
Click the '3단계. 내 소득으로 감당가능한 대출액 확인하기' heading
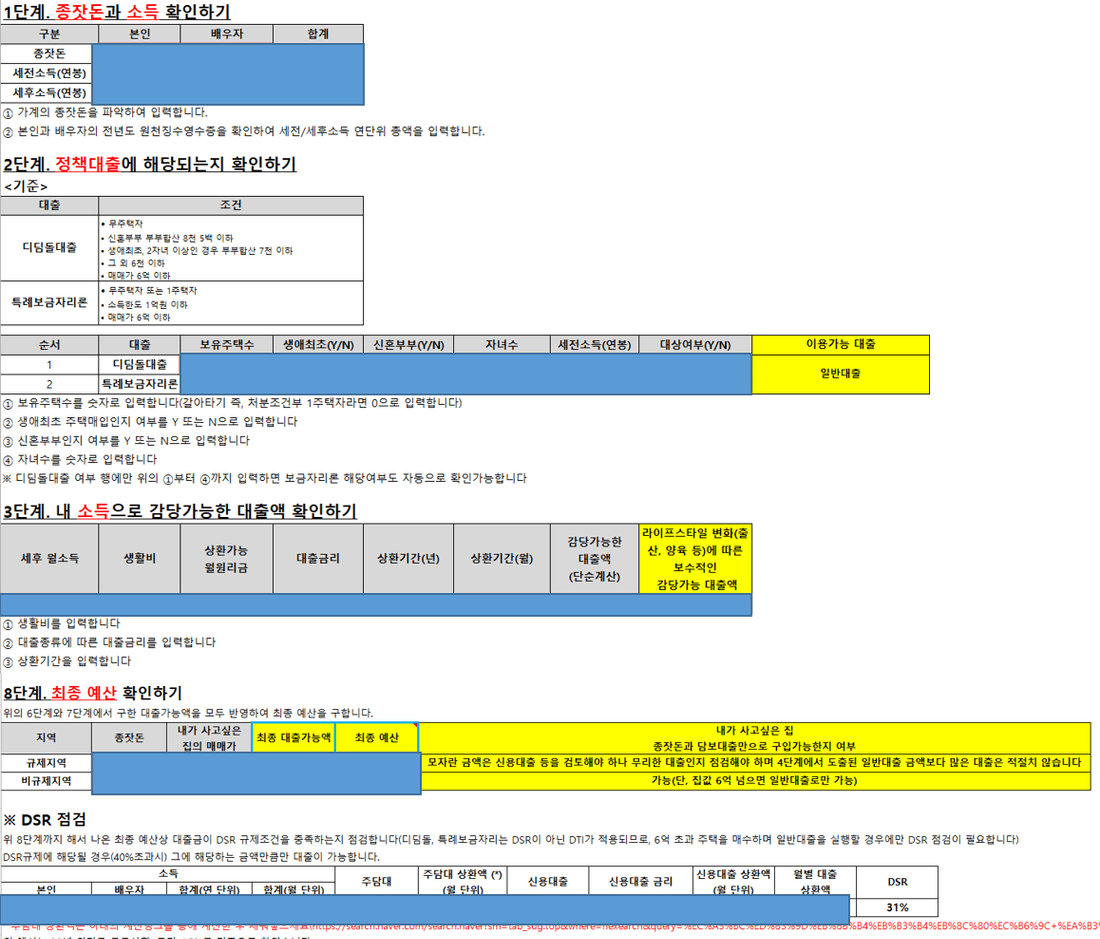(180, 511)
